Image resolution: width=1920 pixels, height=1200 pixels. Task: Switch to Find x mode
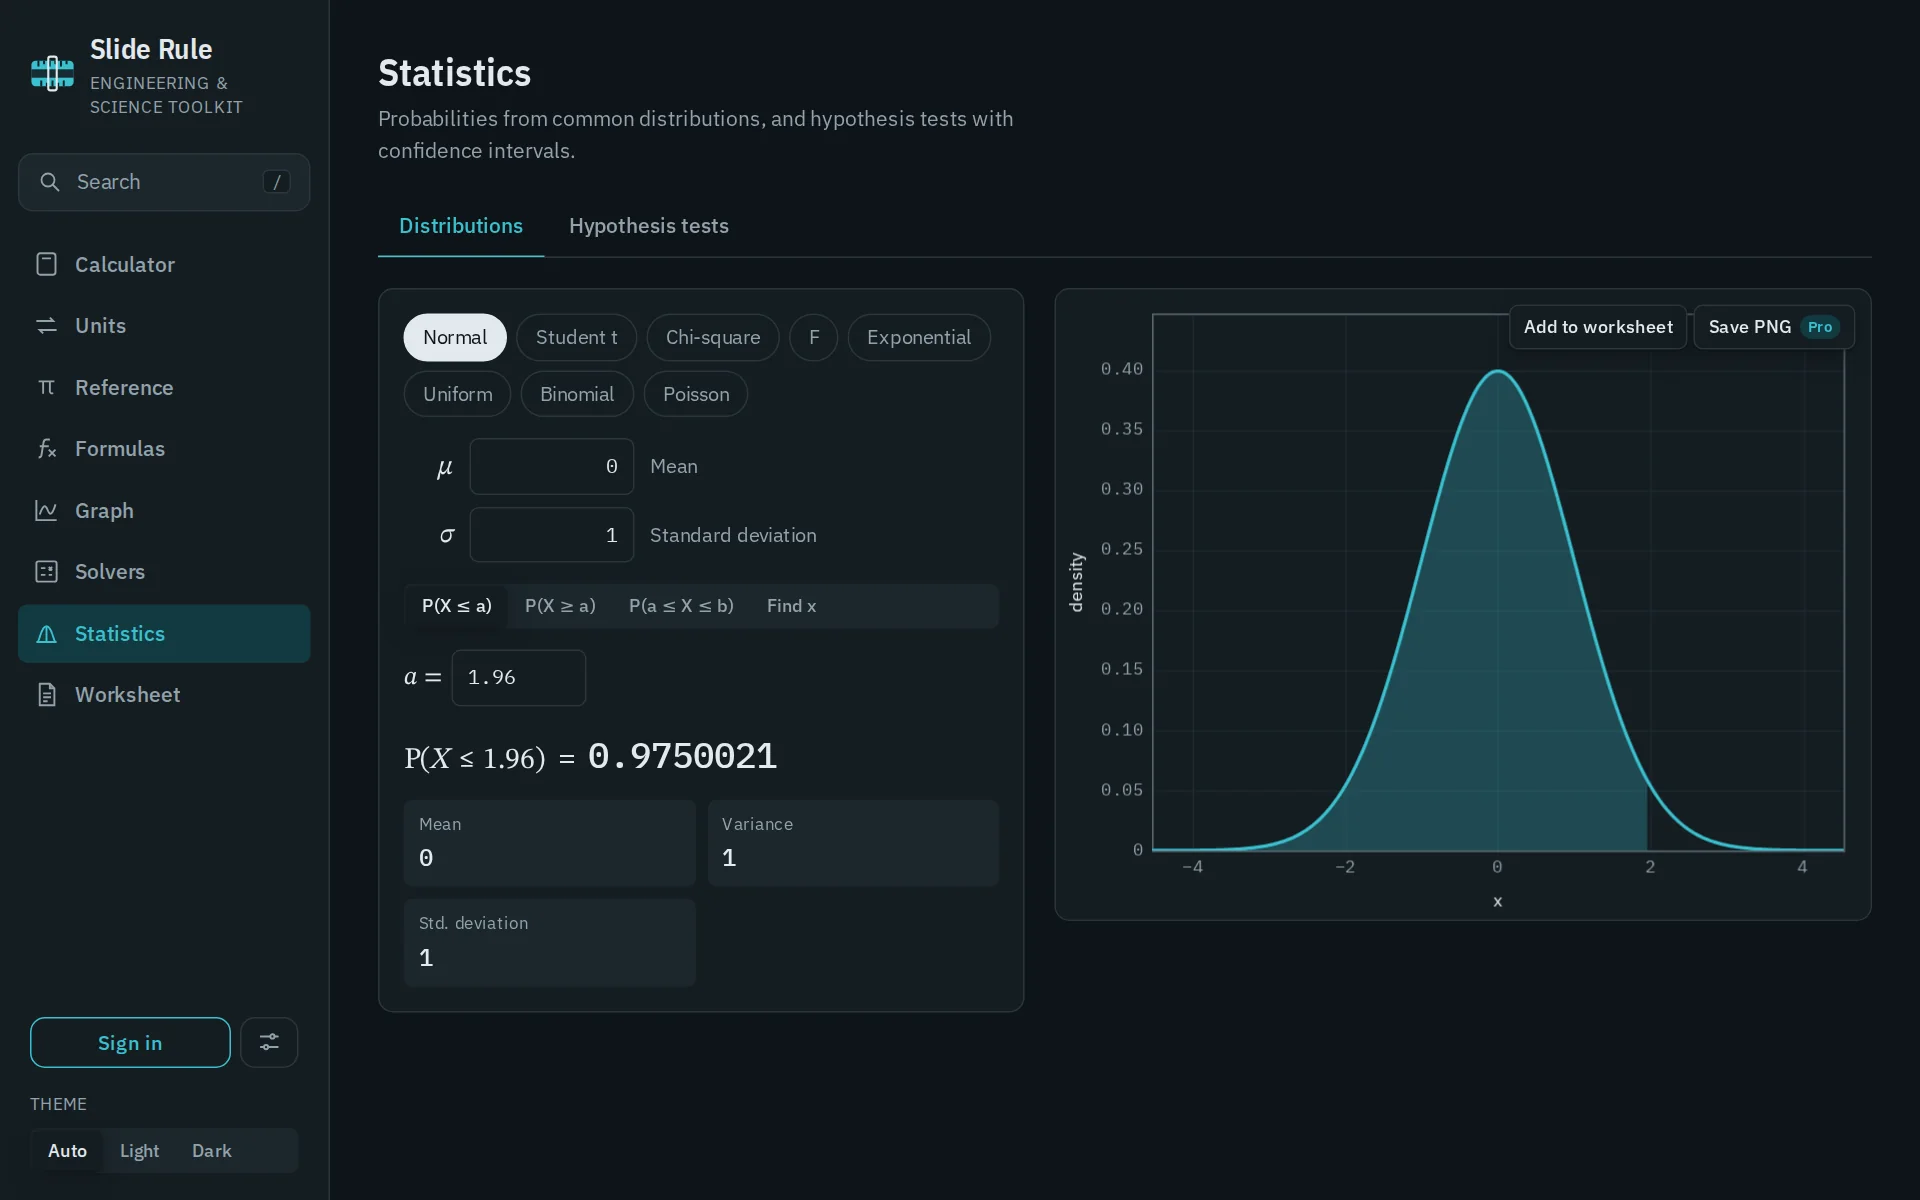(791, 606)
